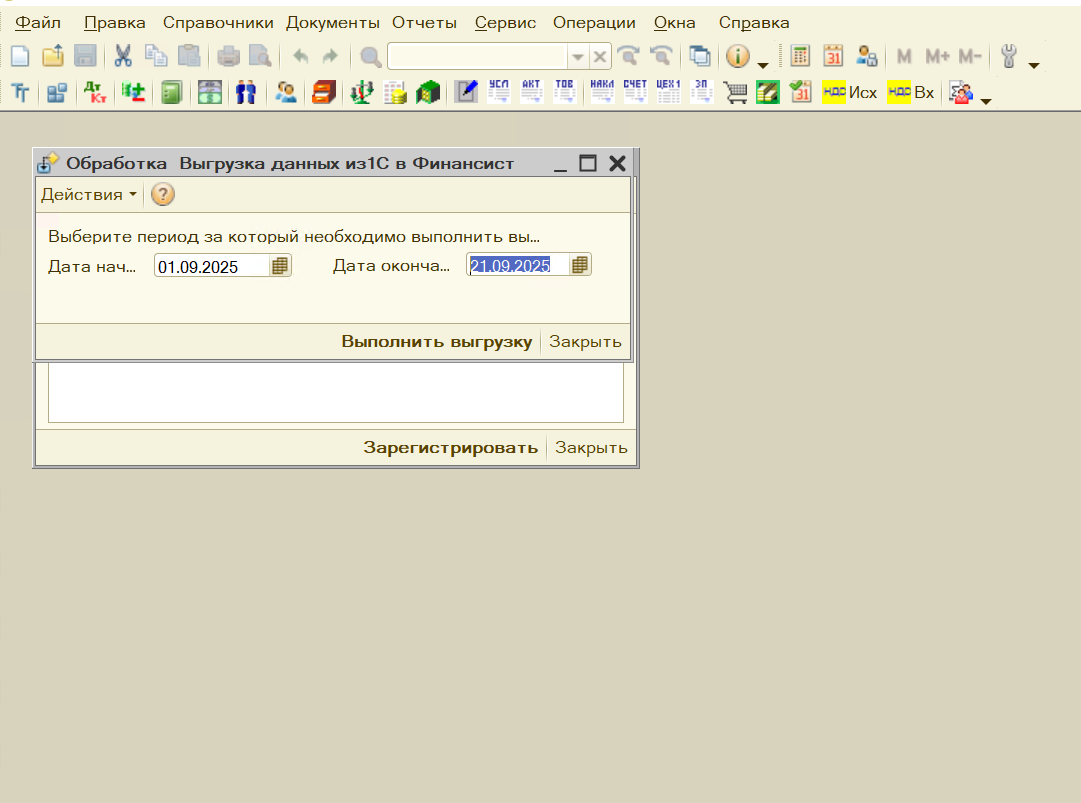Open the calculator from the toolbar
Image resolution: width=1081 pixels, height=803 pixels.
(800, 57)
